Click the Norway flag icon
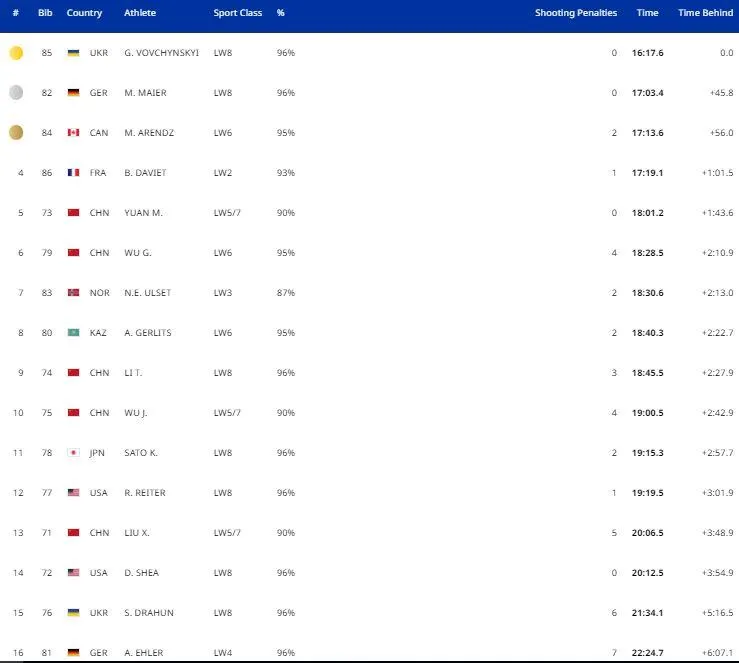Screen dimensions: 739x663 [73, 293]
